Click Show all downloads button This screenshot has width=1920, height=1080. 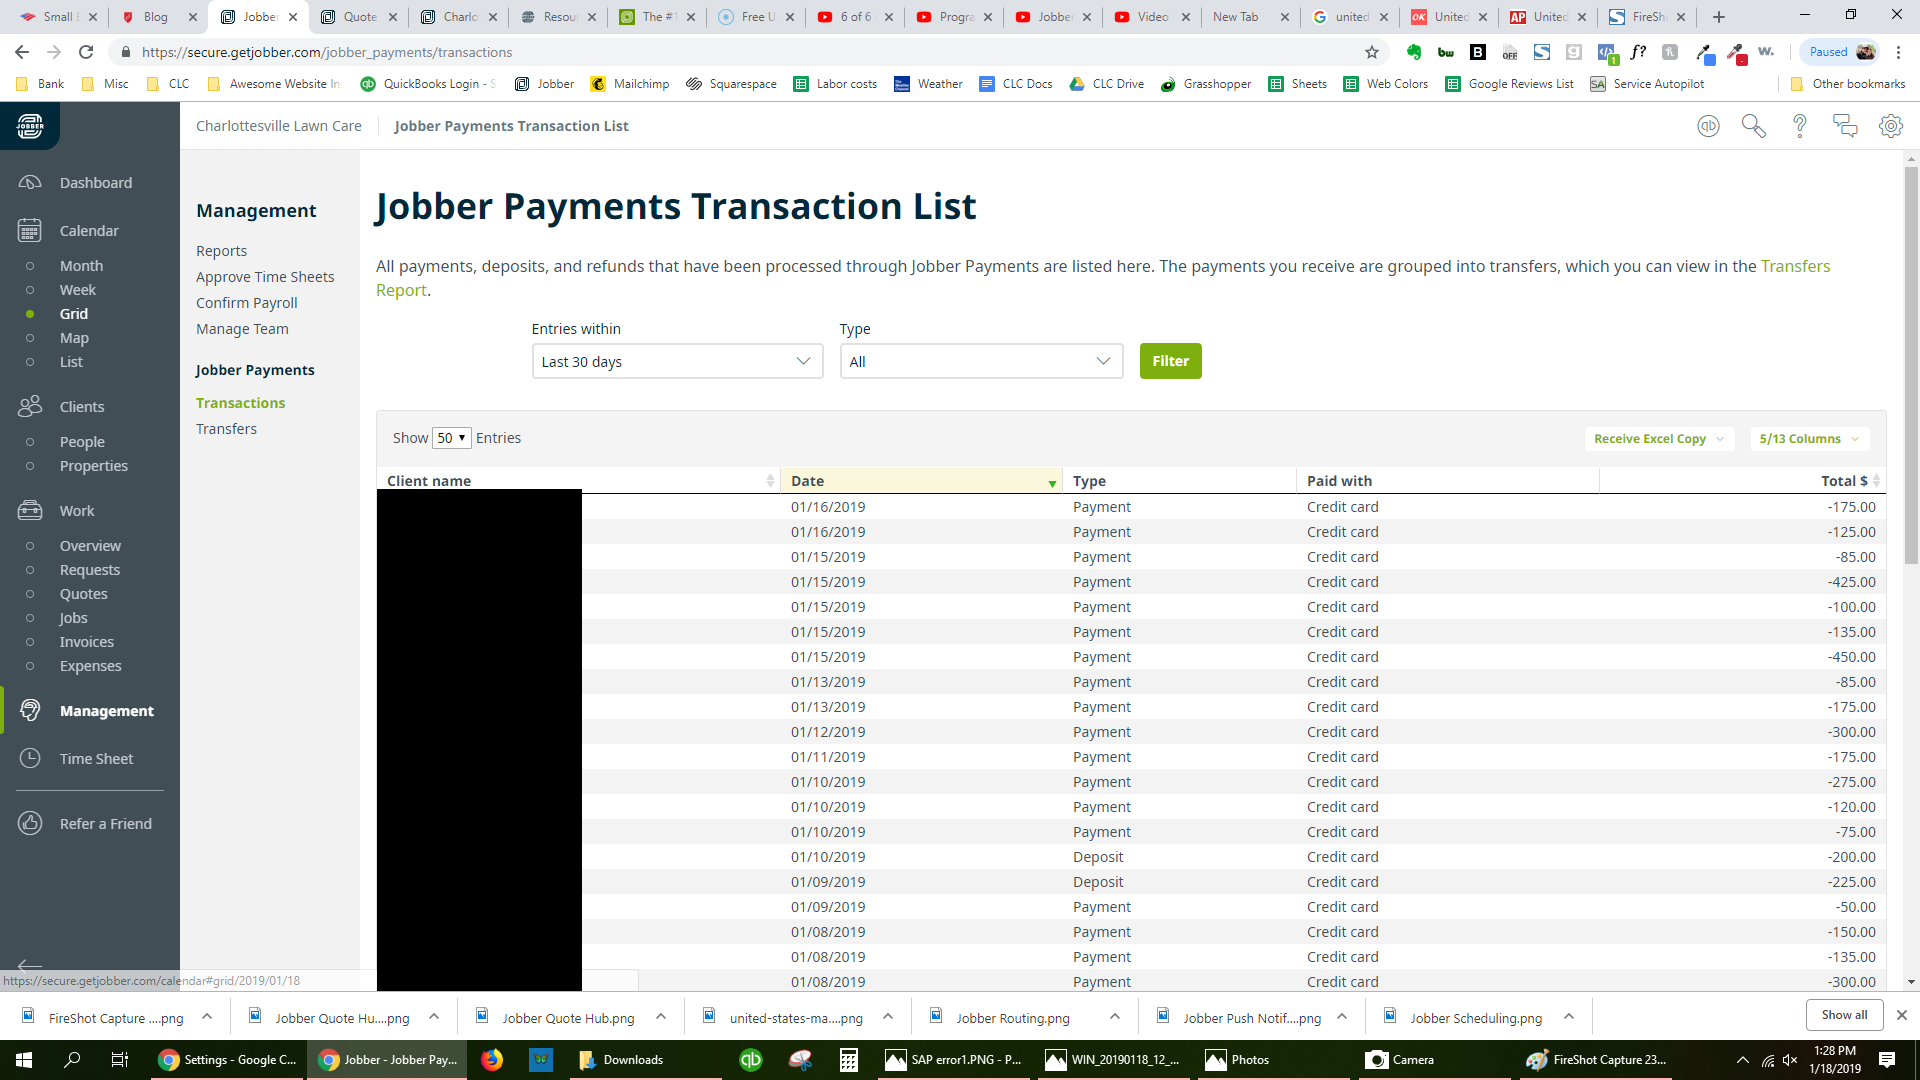click(x=1844, y=1015)
